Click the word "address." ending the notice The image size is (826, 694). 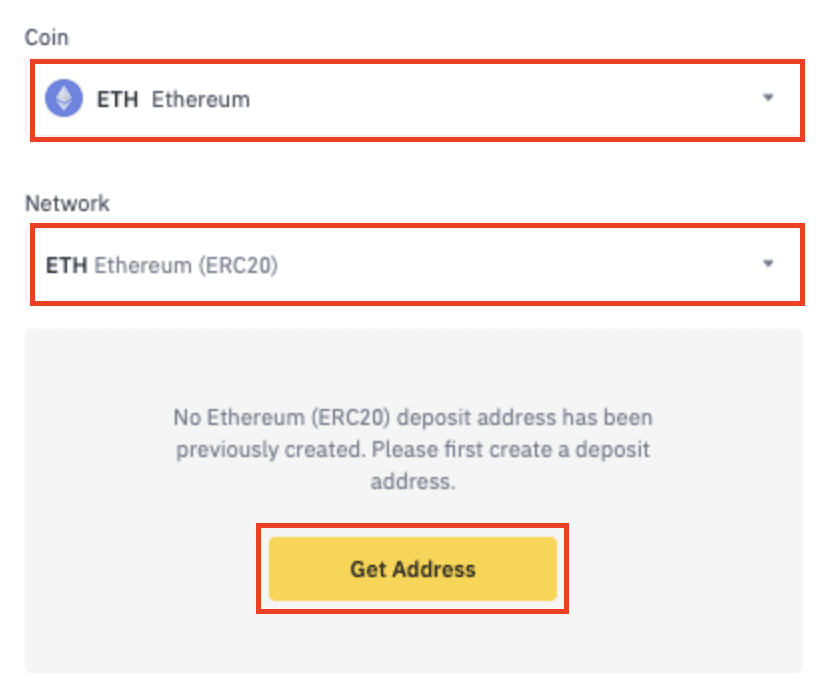(x=413, y=482)
